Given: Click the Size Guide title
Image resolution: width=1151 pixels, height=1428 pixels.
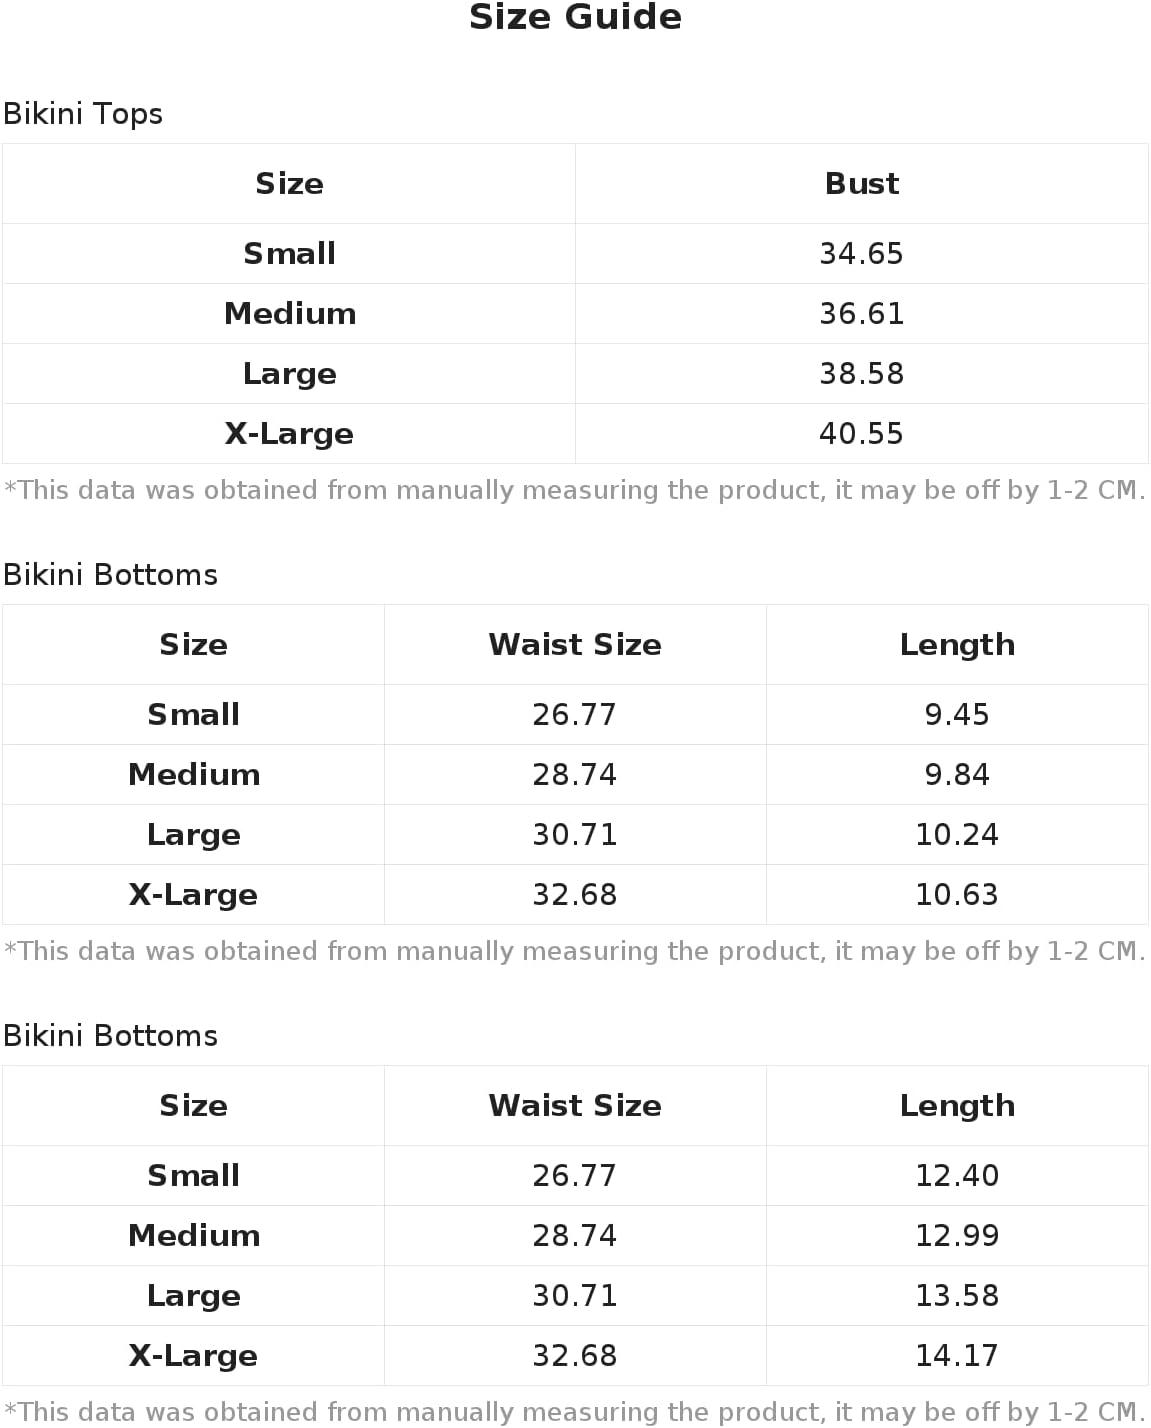Looking at the screenshot, I should pyautogui.click(x=575, y=17).
